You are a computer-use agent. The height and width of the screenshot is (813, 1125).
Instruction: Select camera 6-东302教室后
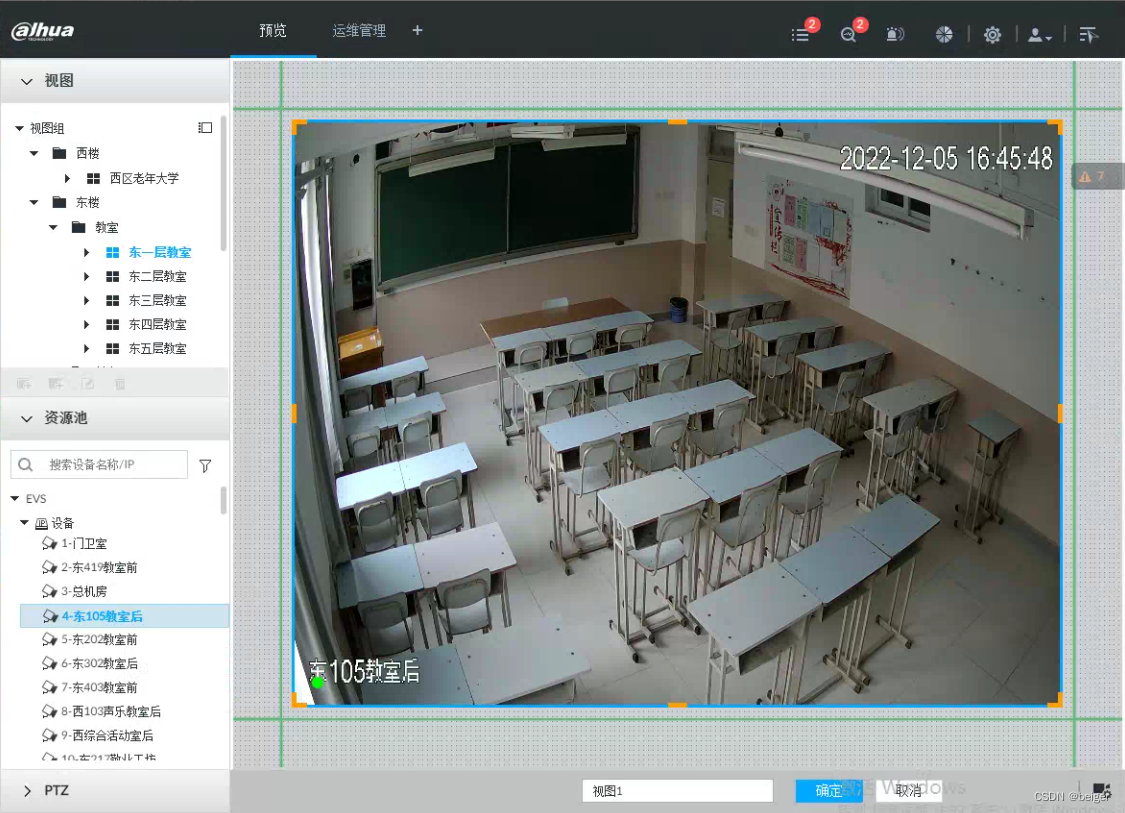pos(99,664)
